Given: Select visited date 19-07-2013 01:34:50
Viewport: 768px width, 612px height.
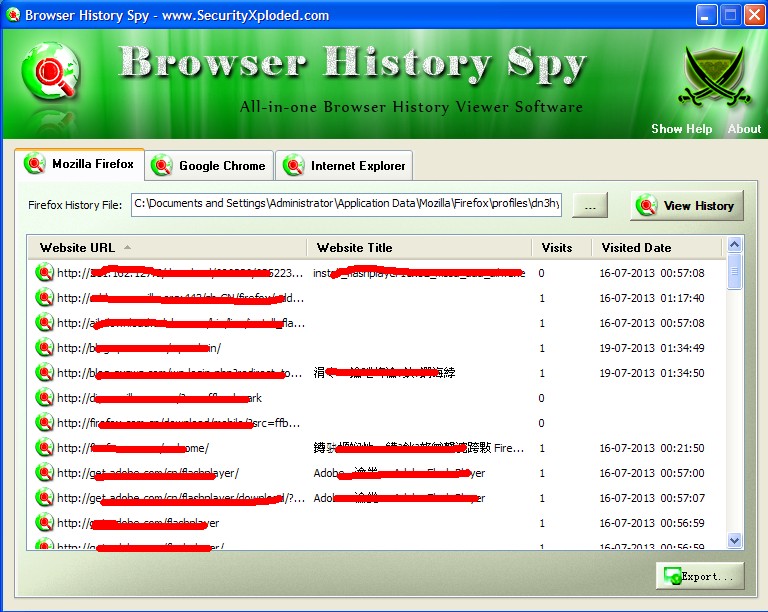Looking at the screenshot, I should [x=652, y=373].
